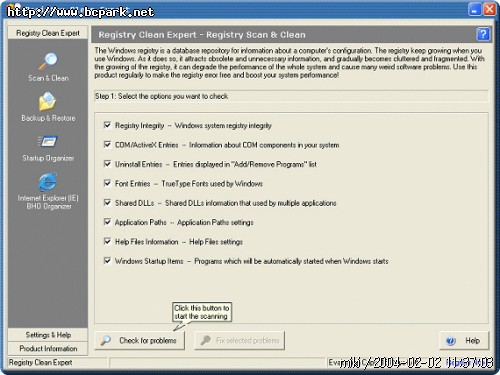Click Check for problems button
Viewport: 500px width, 375px height.
click(x=140, y=340)
